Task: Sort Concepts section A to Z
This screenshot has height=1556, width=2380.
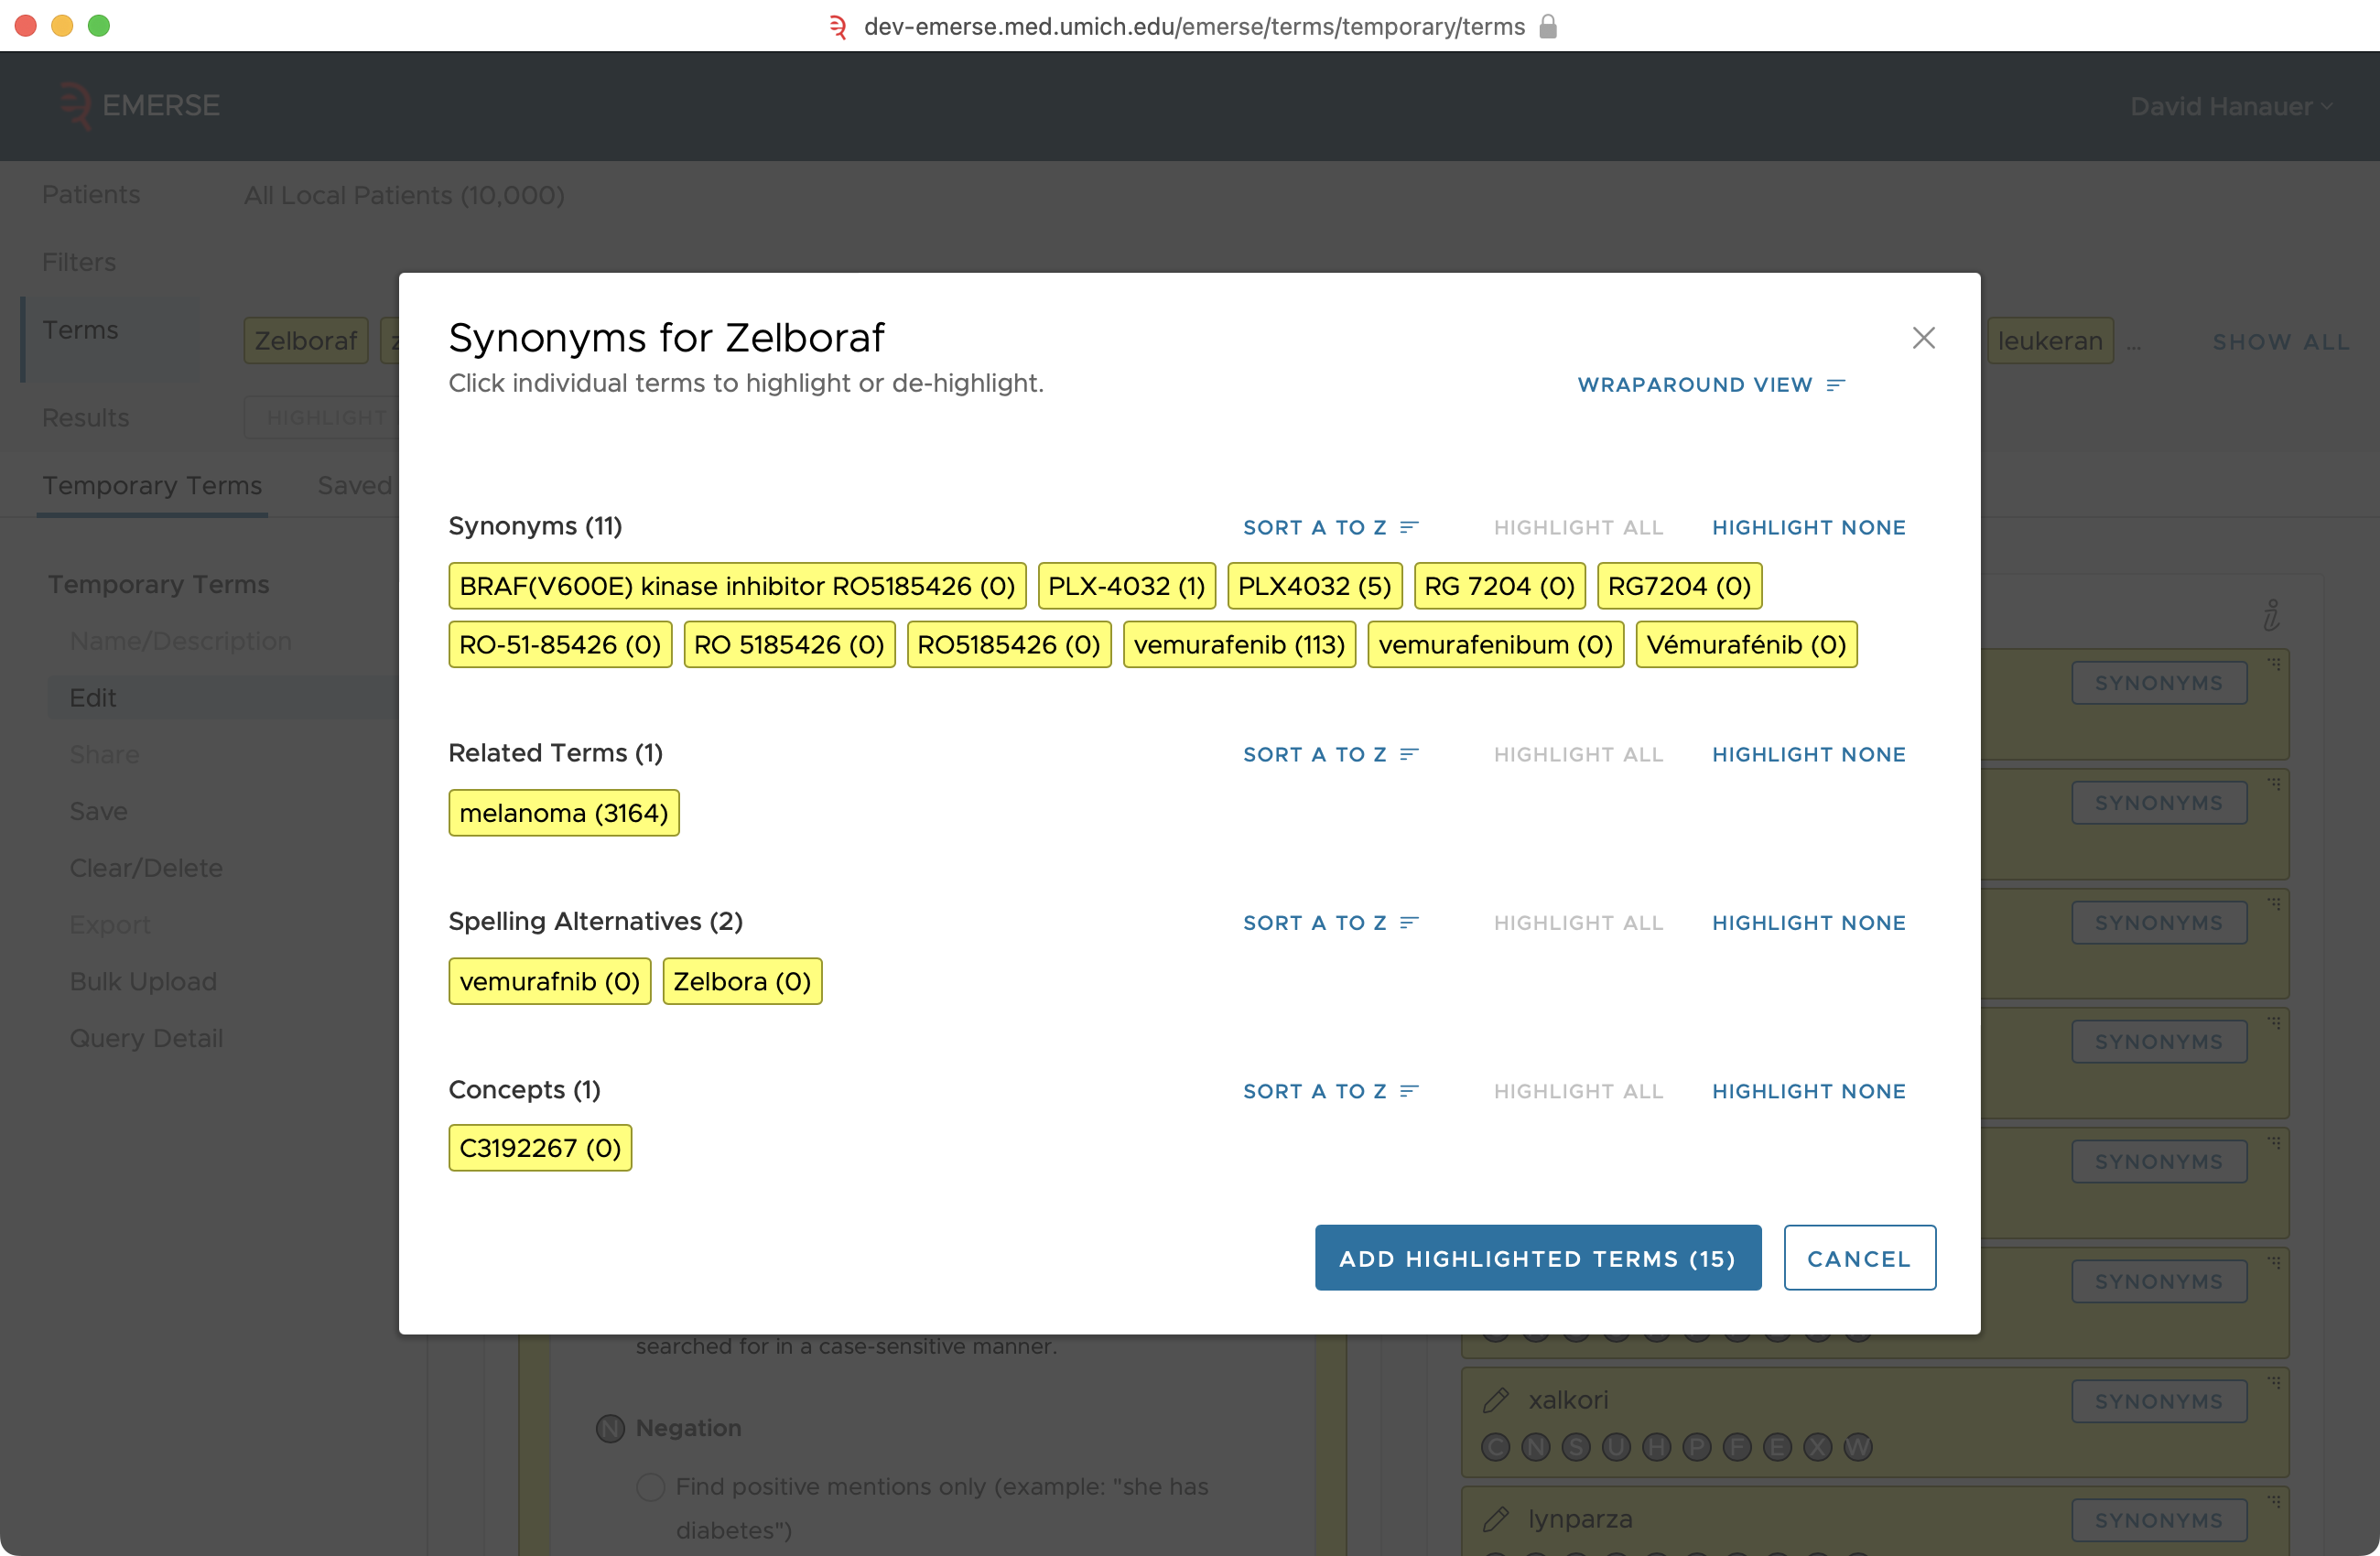Action: point(1330,1091)
